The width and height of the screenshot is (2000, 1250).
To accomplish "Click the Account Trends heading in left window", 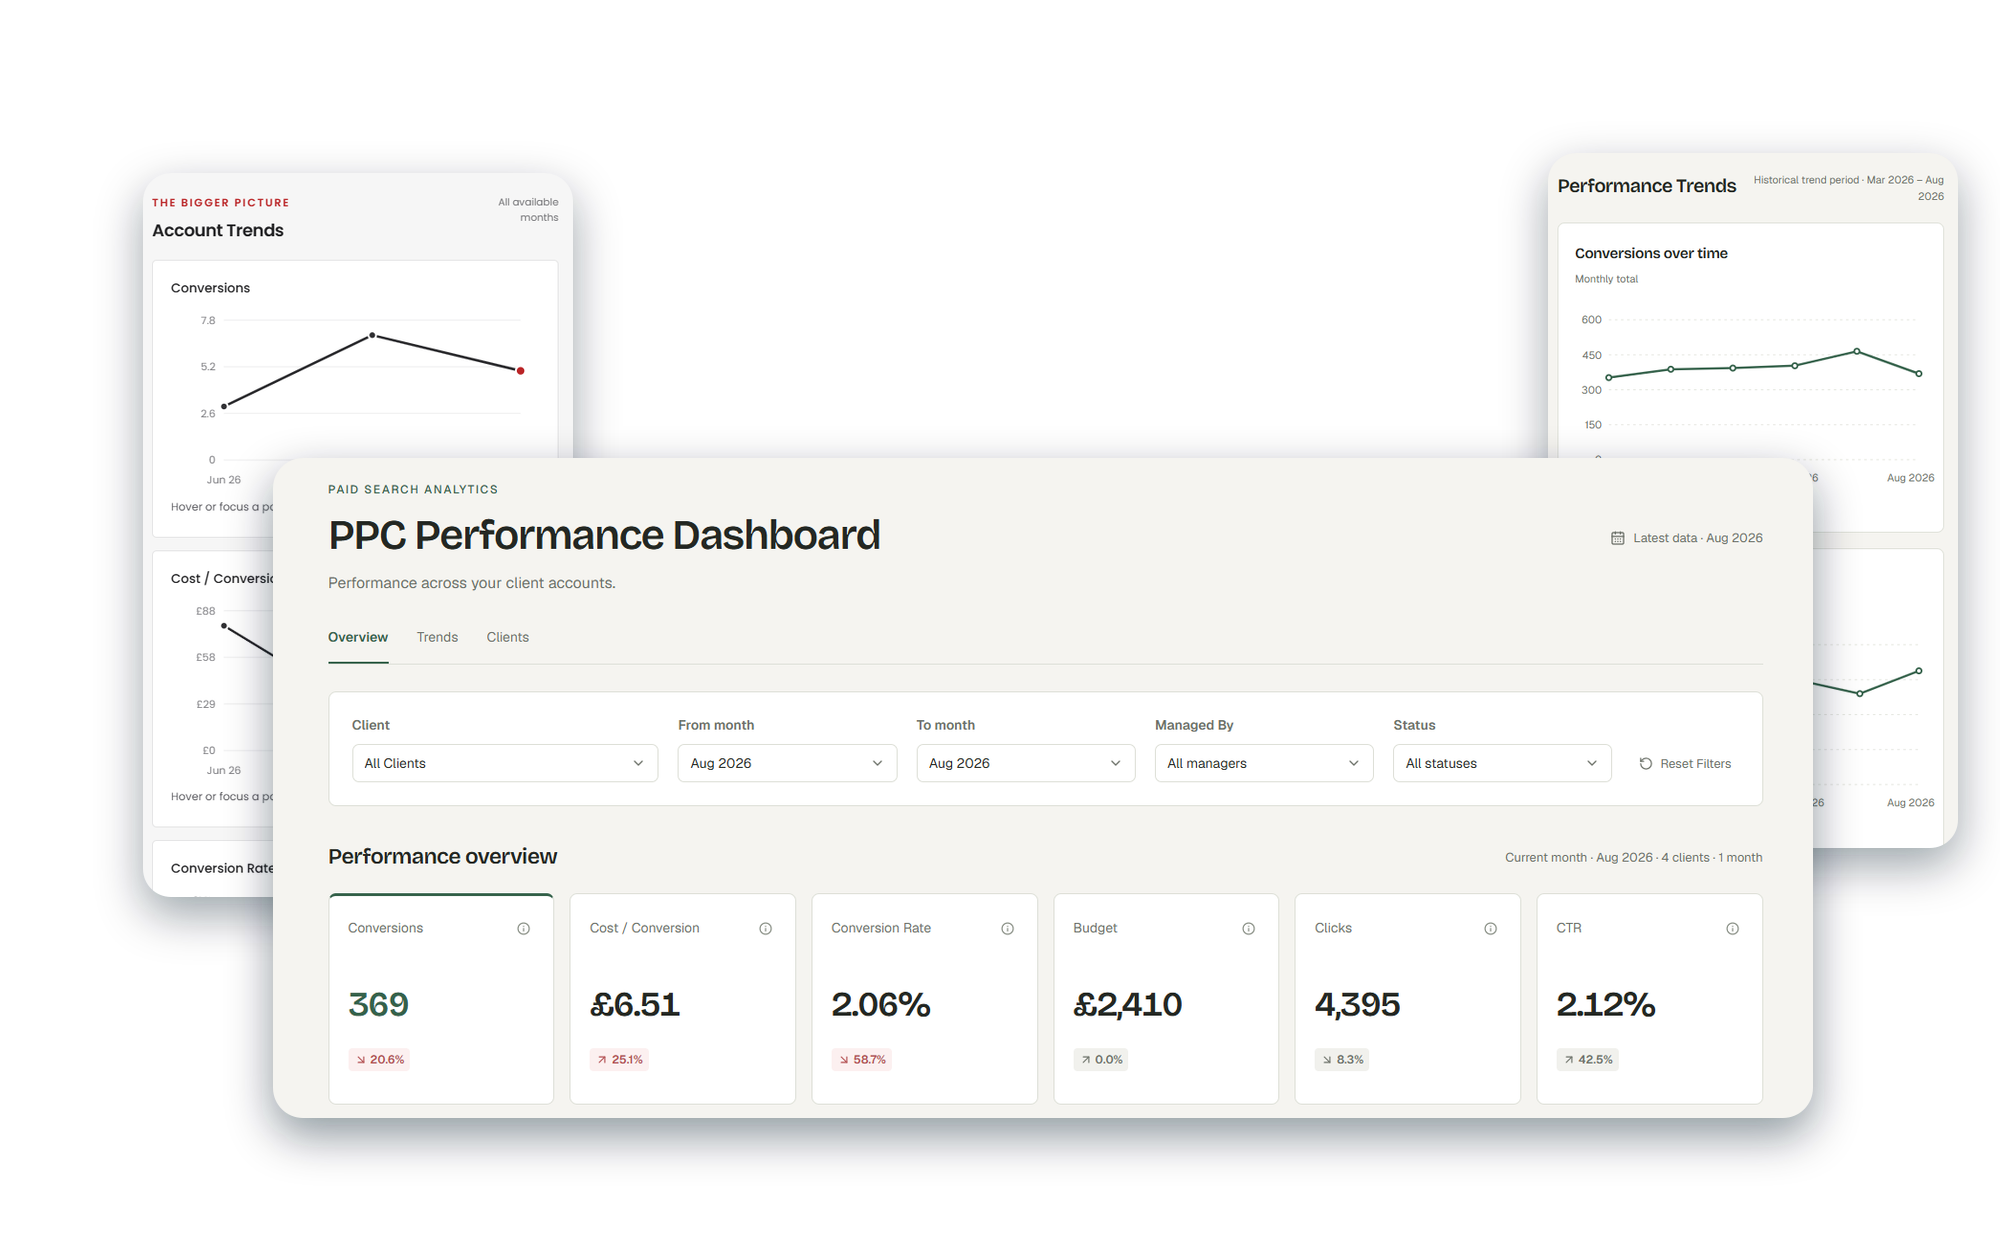I will (218, 230).
